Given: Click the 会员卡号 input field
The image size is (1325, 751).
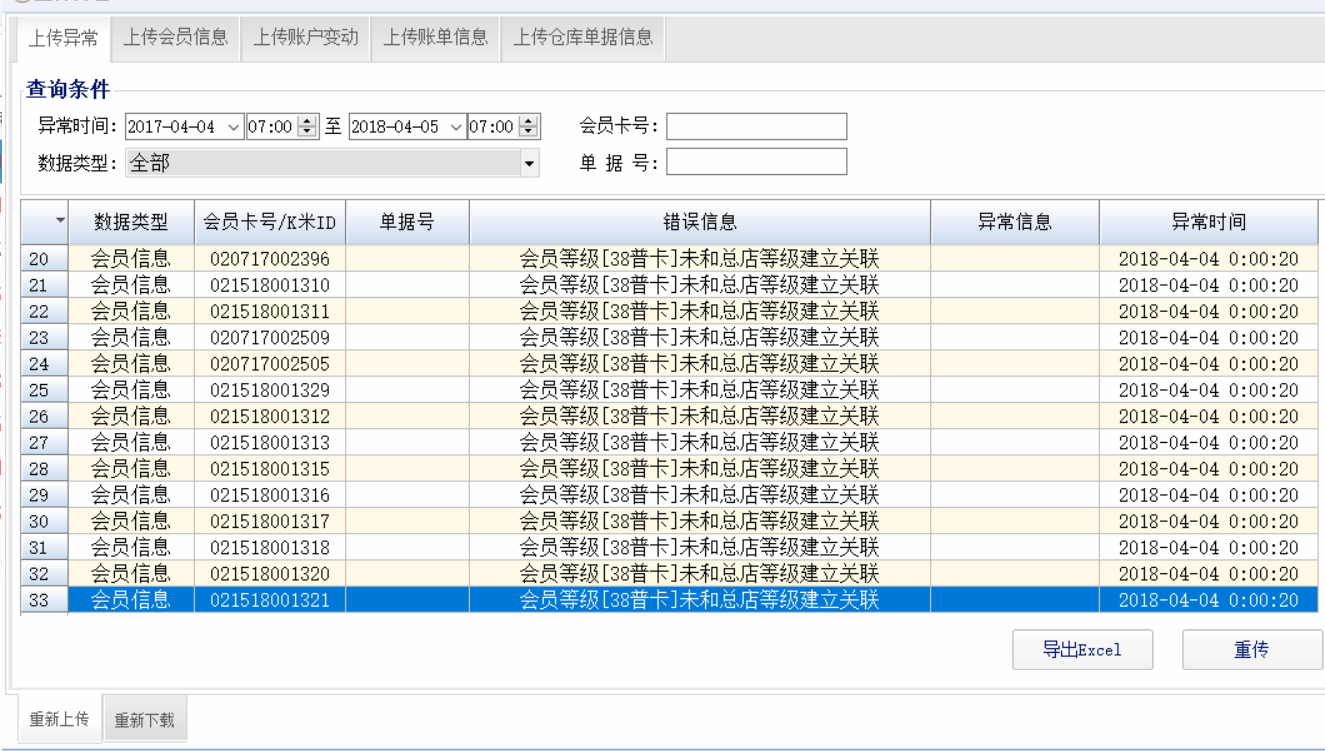Looking at the screenshot, I should pyautogui.click(x=757, y=126).
